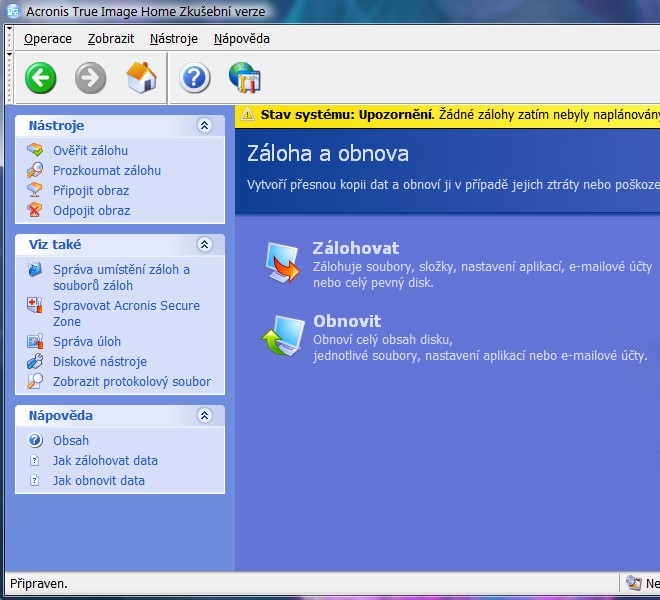
Task: Open the Zobrazit protokolový soubor link
Action: [x=132, y=381]
